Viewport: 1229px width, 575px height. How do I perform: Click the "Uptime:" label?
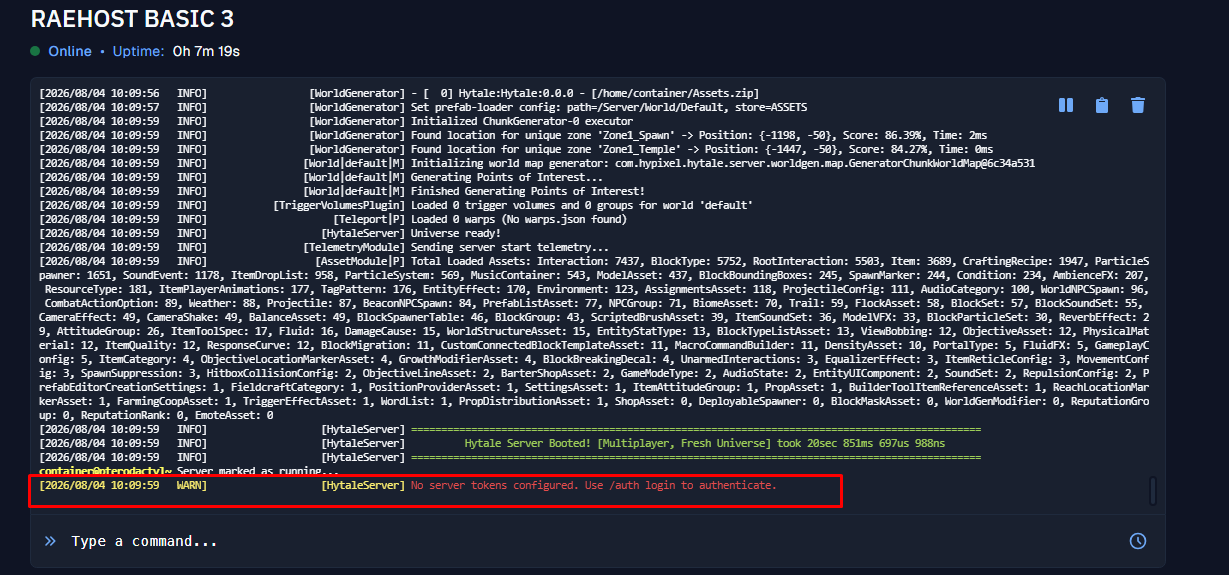(x=137, y=50)
